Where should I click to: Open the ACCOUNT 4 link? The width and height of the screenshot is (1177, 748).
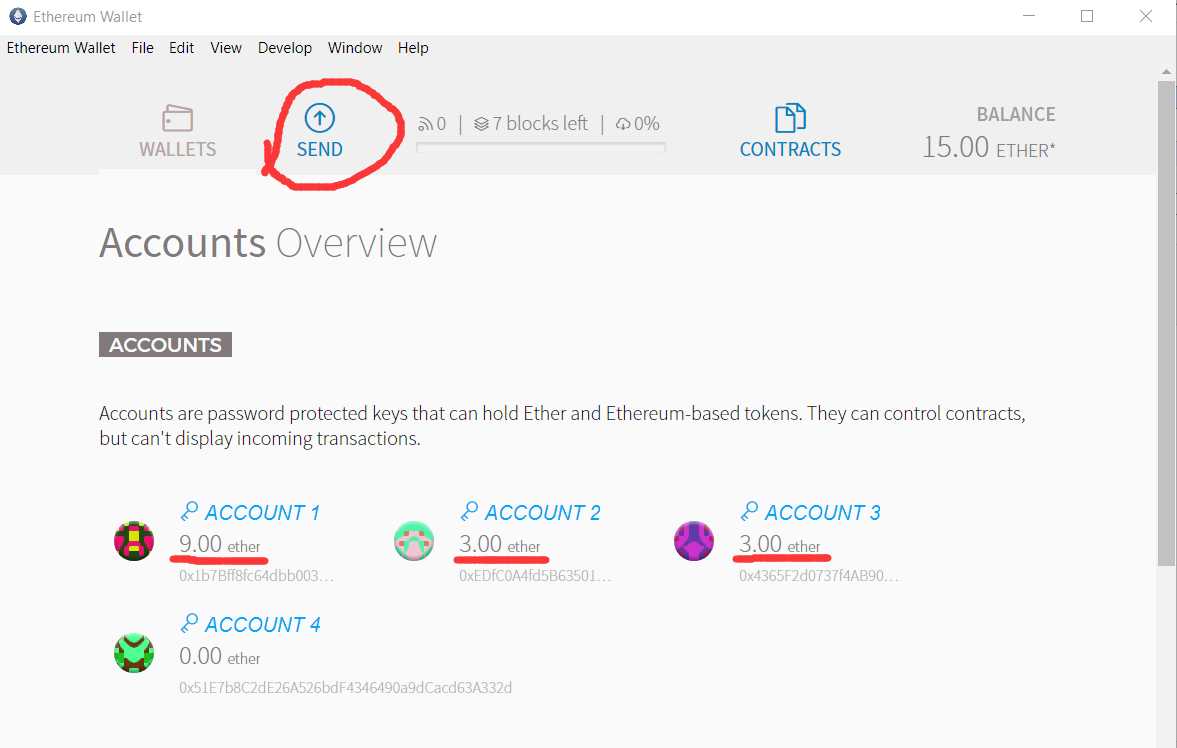pyautogui.click(x=262, y=625)
